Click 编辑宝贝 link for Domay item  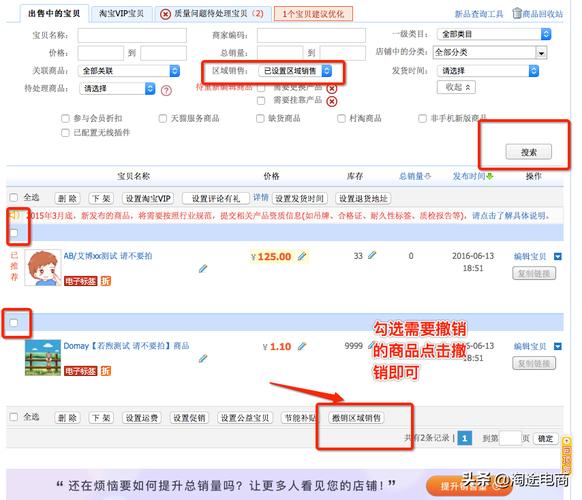(530, 346)
